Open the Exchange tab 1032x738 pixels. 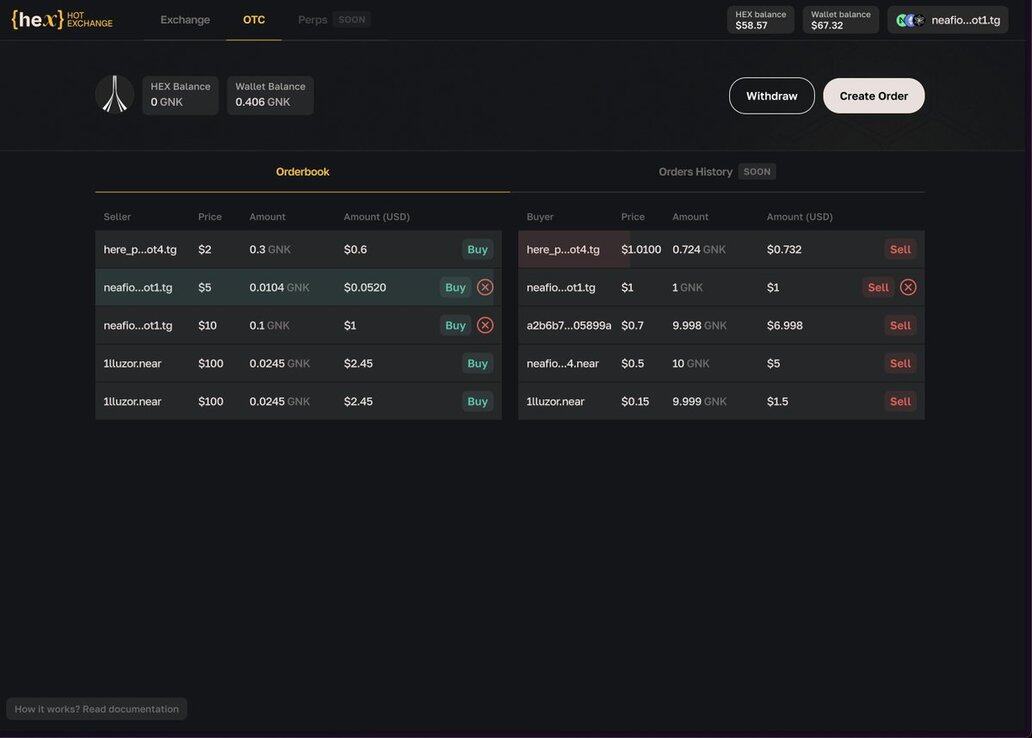(x=185, y=20)
